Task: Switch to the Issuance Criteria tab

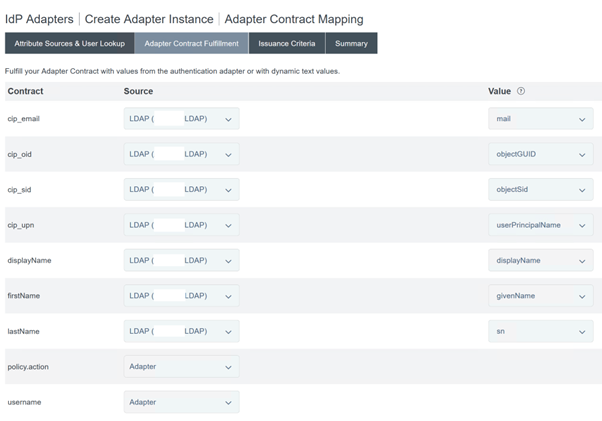Action: (x=287, y=43)
